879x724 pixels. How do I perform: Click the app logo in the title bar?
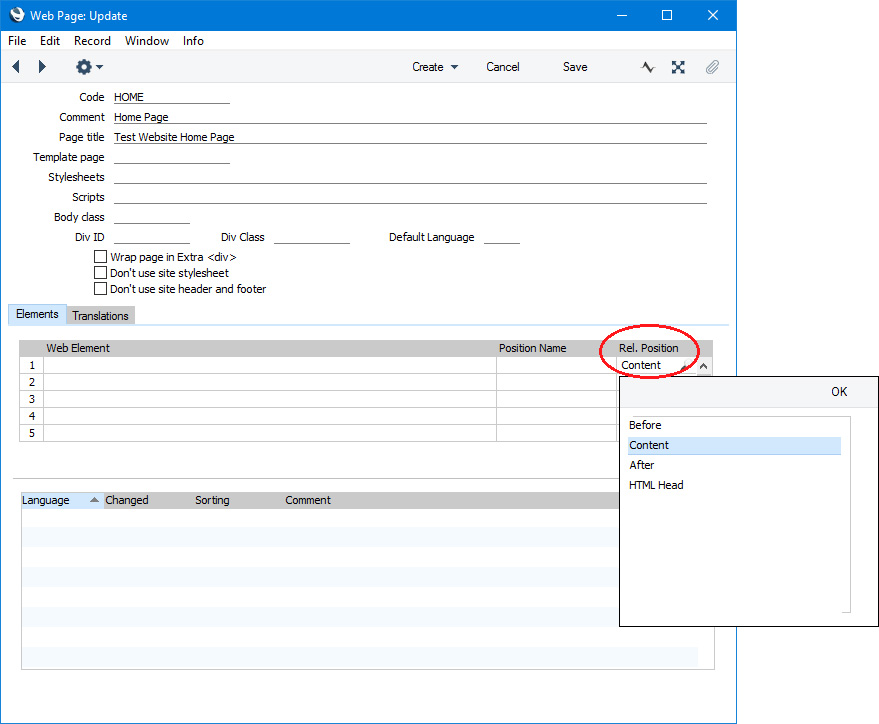pos(17,15)
